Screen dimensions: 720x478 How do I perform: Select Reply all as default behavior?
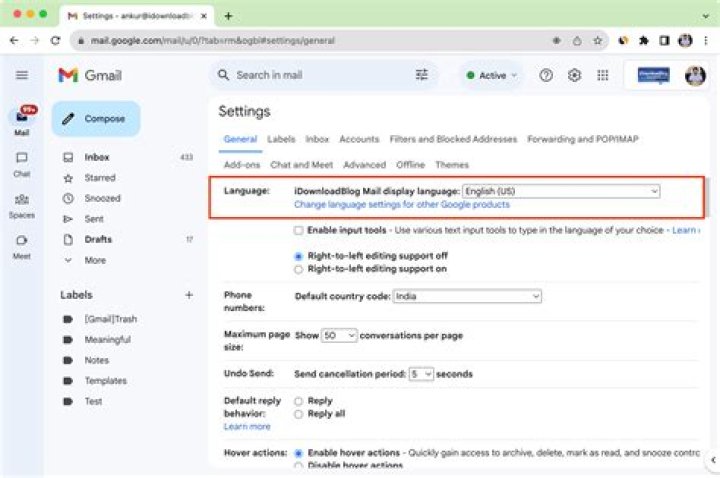click(298, 415)
